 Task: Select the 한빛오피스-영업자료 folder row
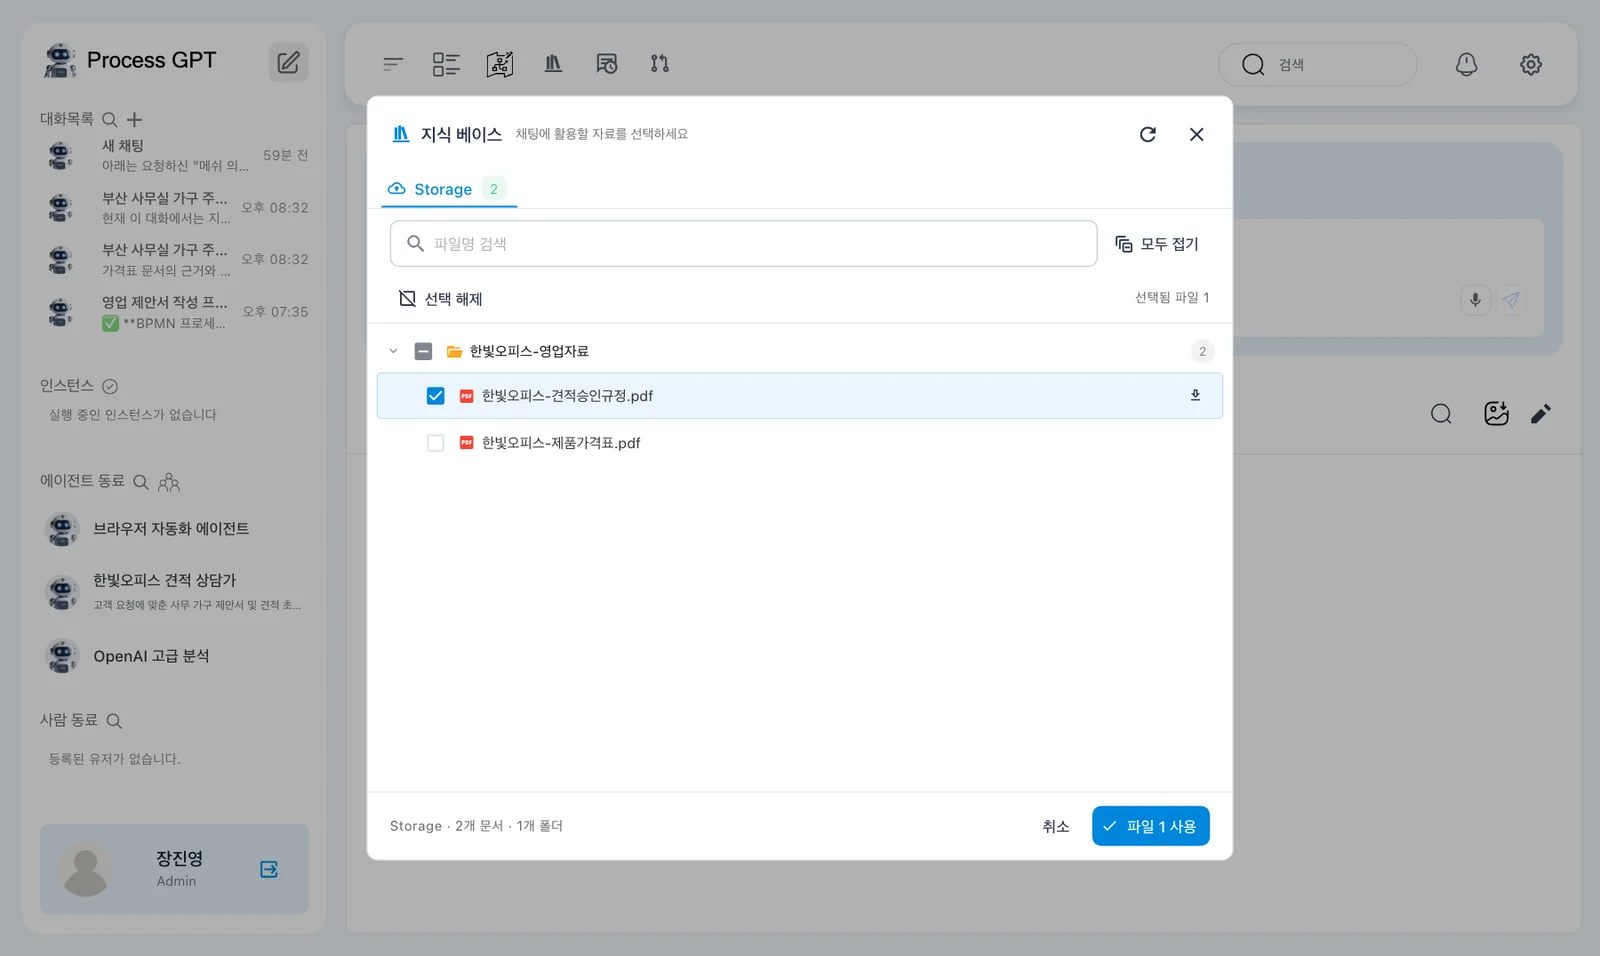[x=800, y=351]
